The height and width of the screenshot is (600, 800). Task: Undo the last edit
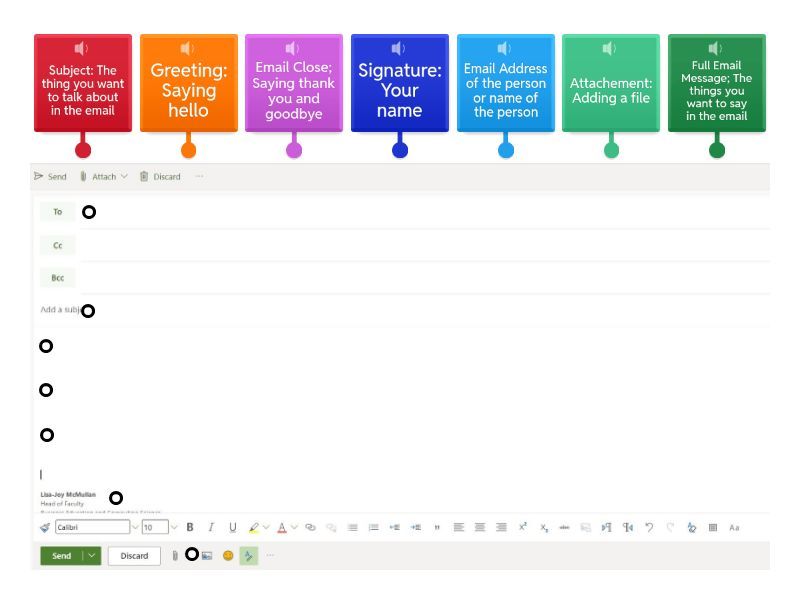tap(649, 527)
